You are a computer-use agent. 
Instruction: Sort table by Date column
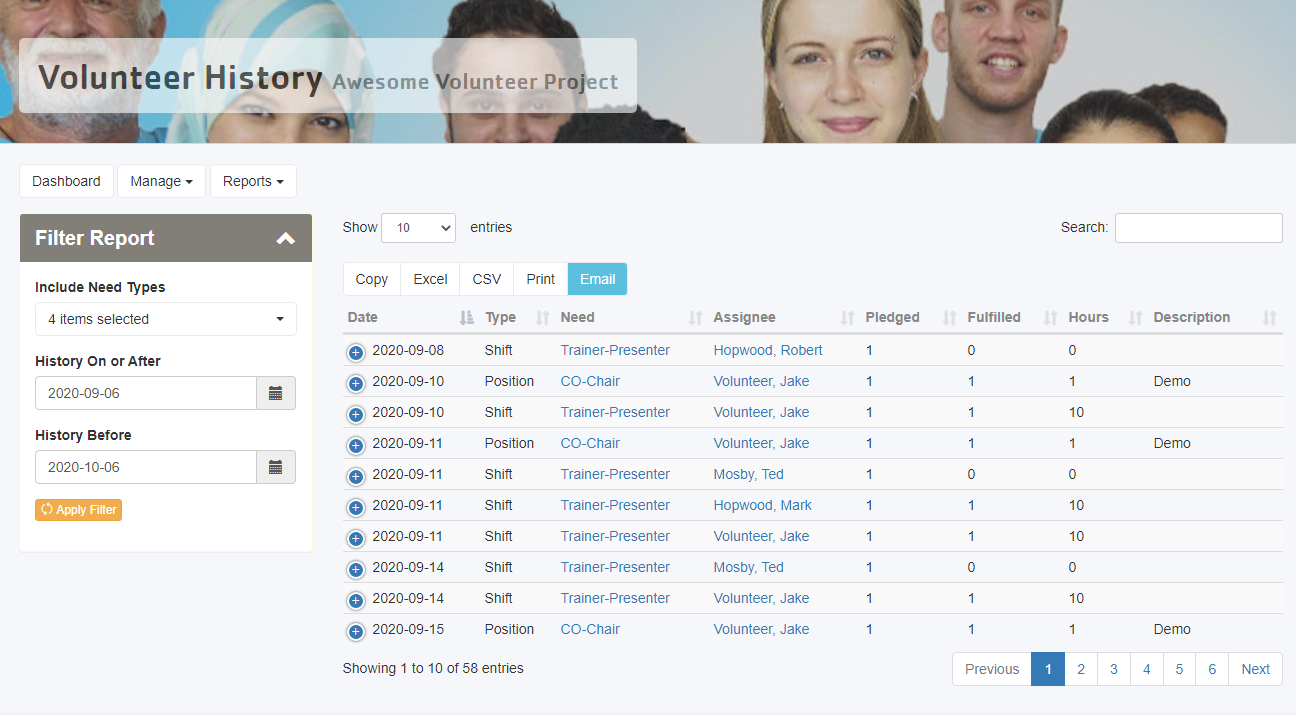click(363, 317)
